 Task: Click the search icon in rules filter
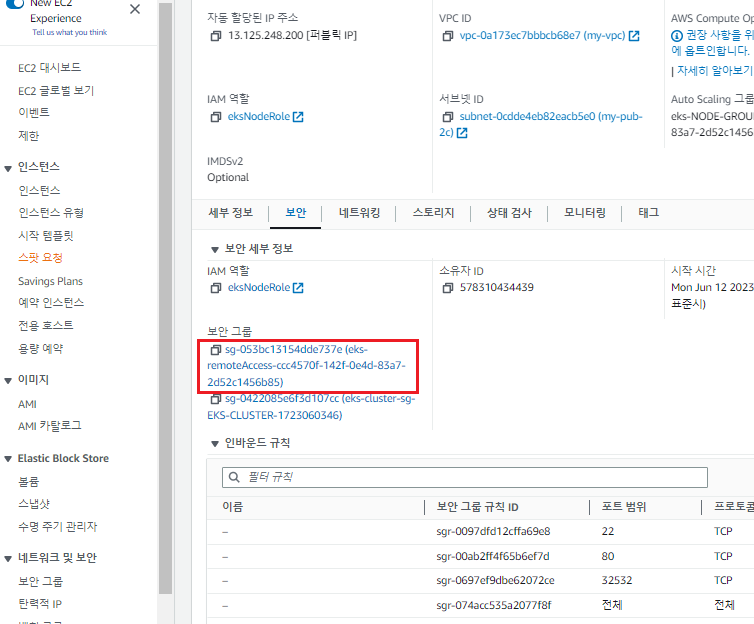pyautogui.click(x=234, y=477)
